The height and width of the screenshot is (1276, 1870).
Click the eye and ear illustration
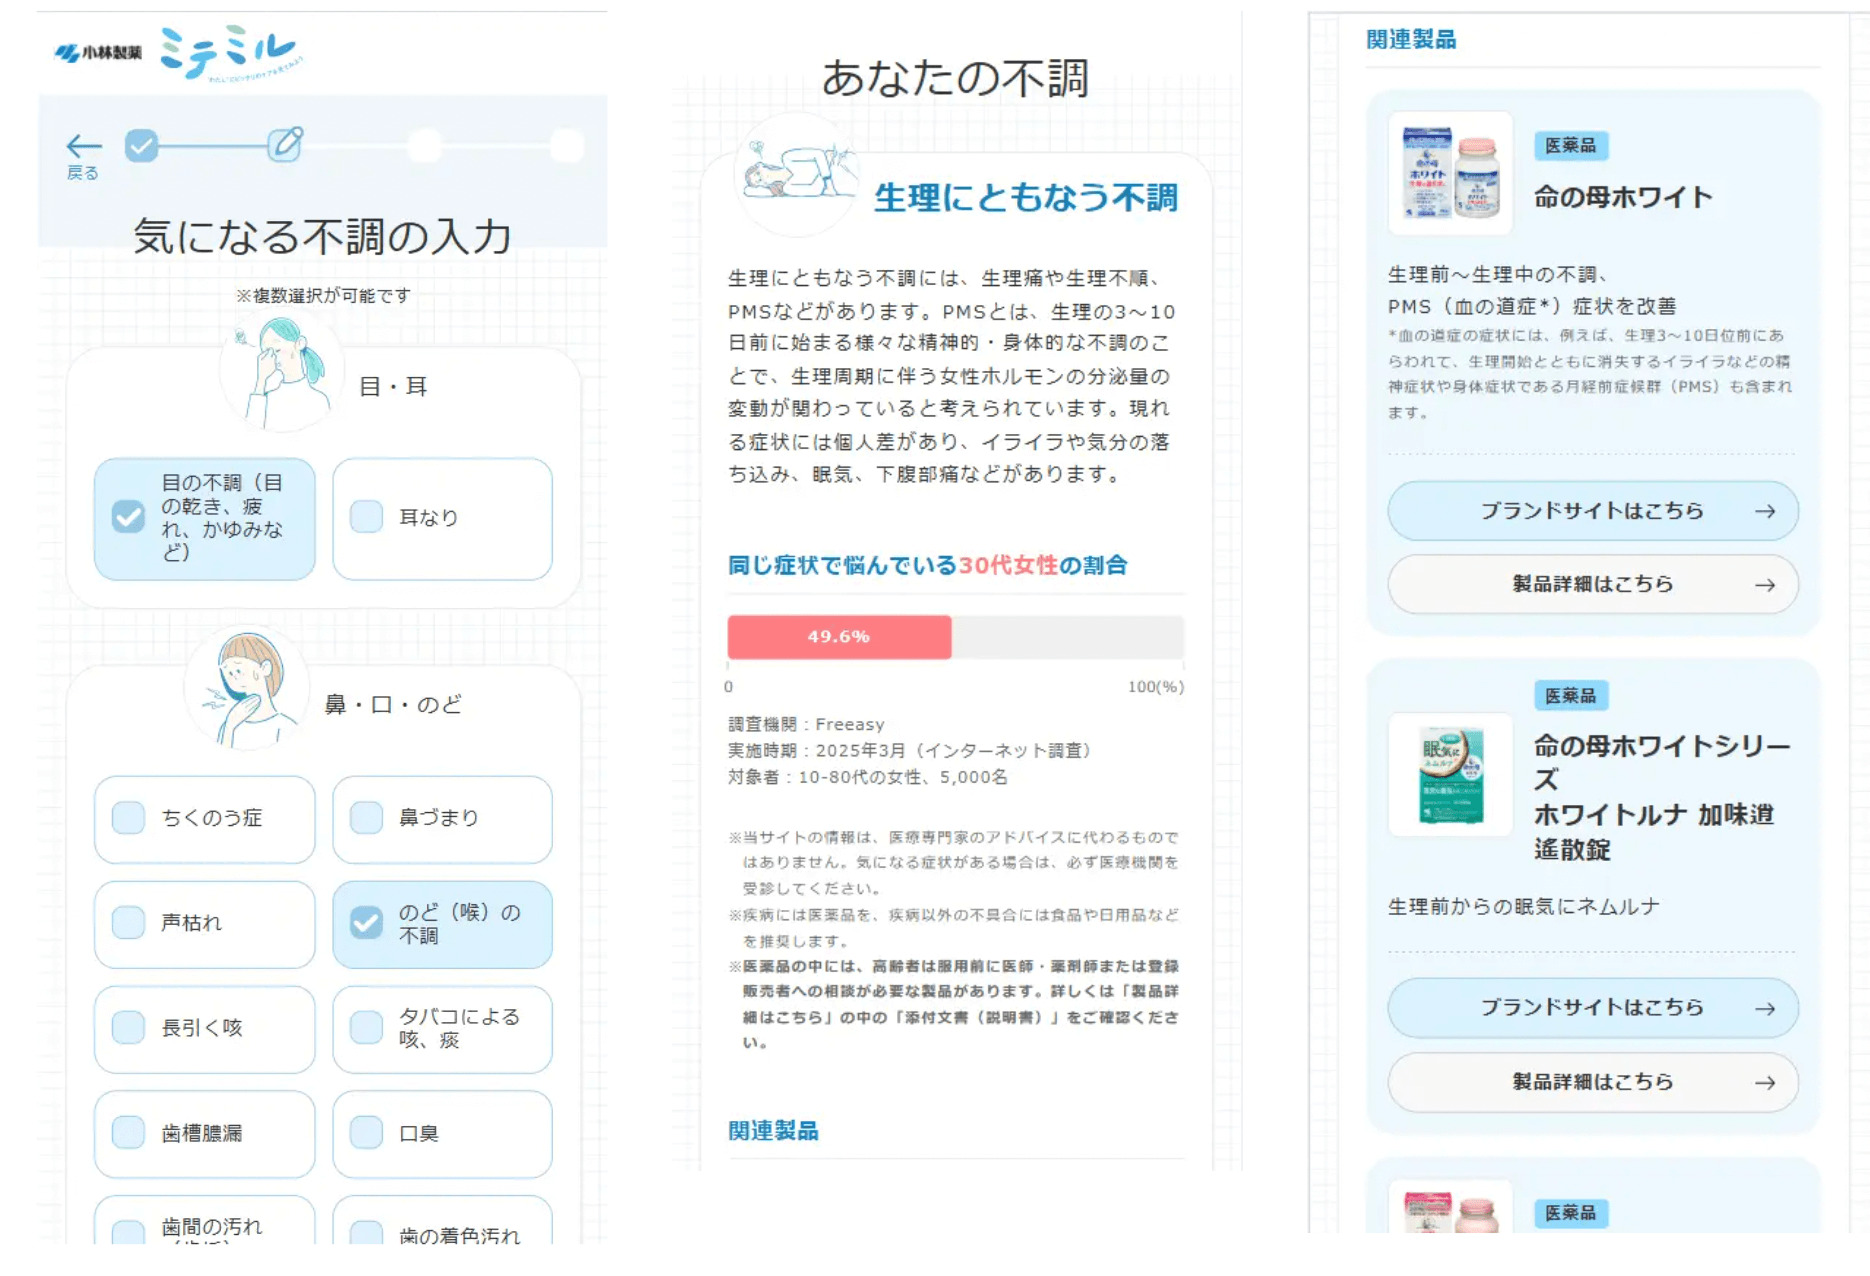[x=282, y=370]
